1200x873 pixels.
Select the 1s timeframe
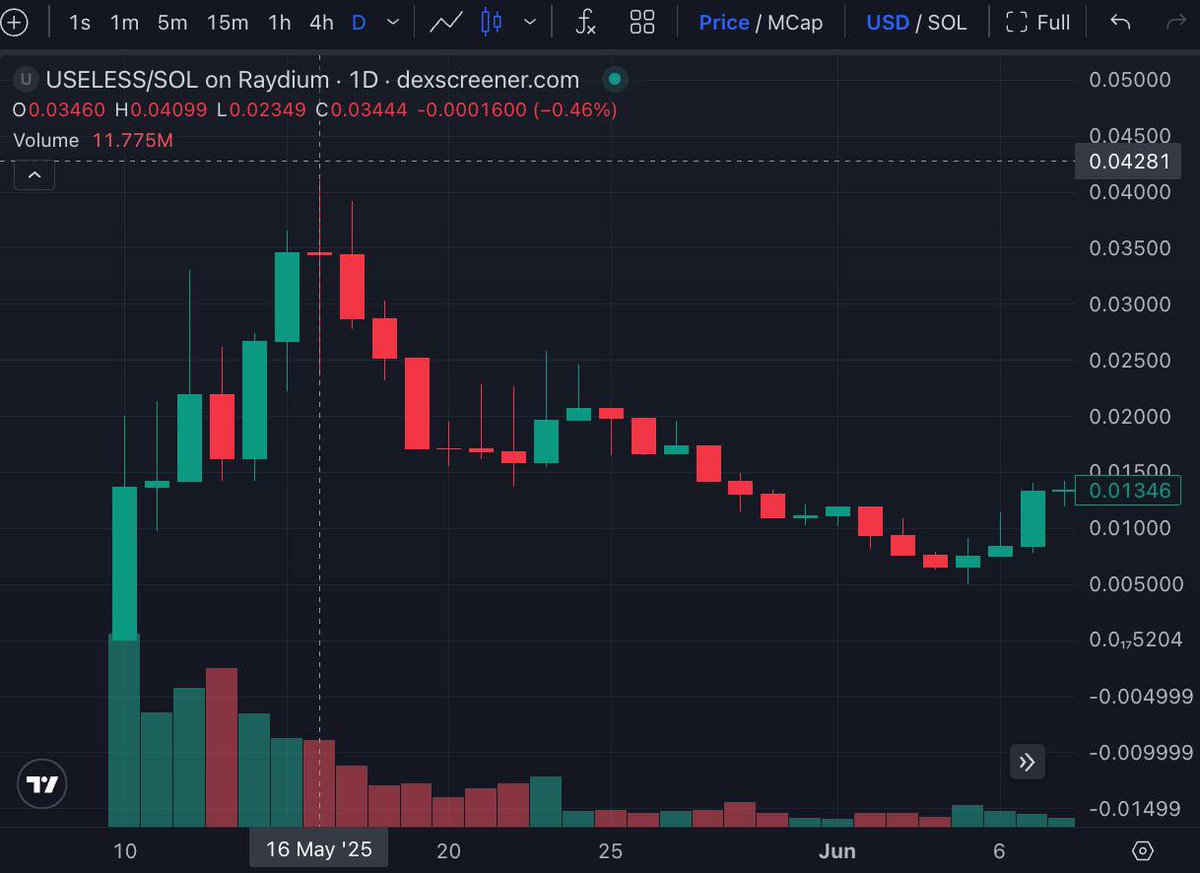point(80,22)
